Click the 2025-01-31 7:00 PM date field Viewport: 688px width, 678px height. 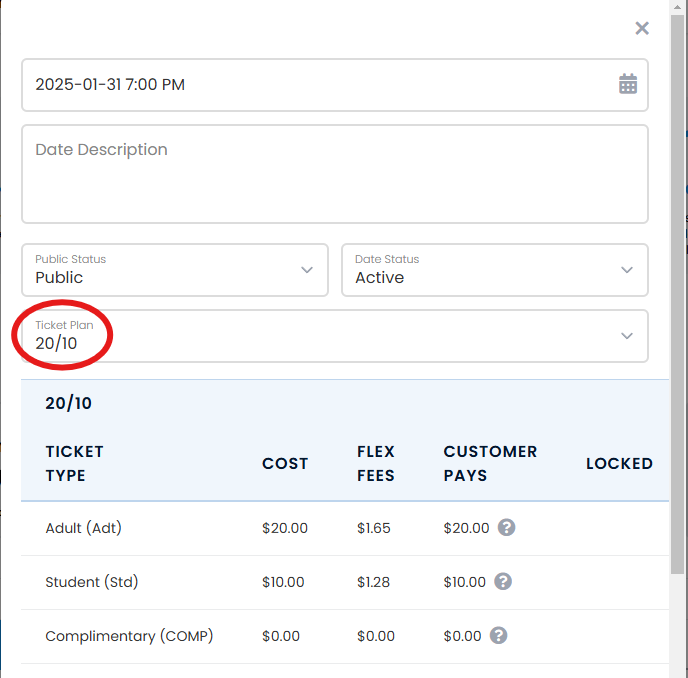tap(335, 85)
